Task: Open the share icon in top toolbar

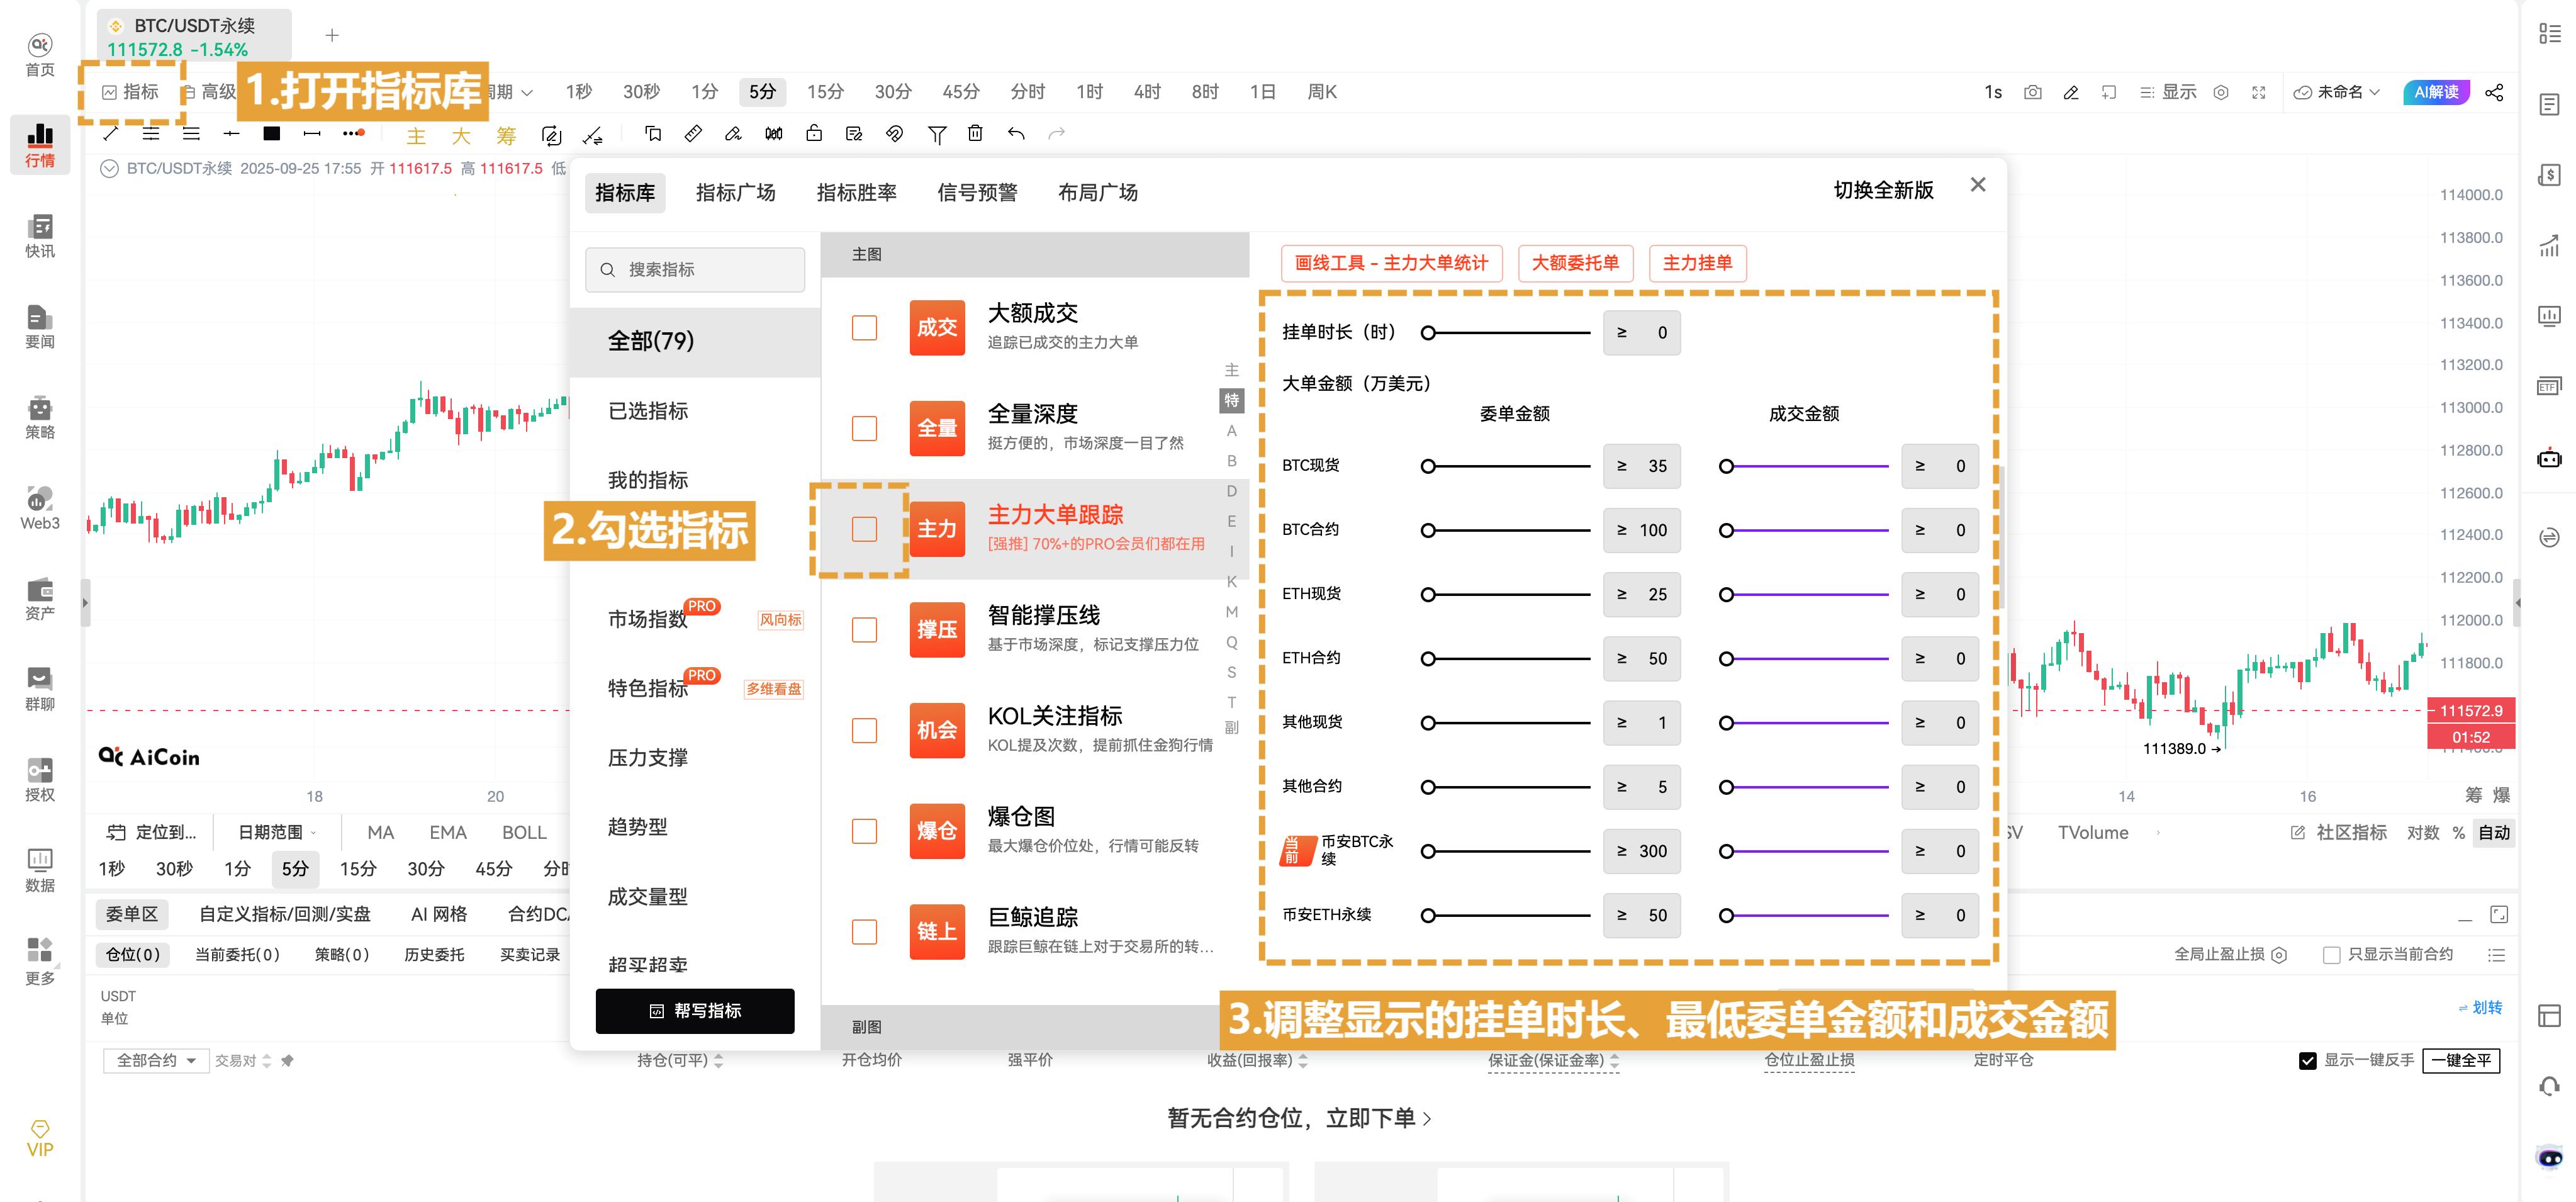Action: [2495, 92]
